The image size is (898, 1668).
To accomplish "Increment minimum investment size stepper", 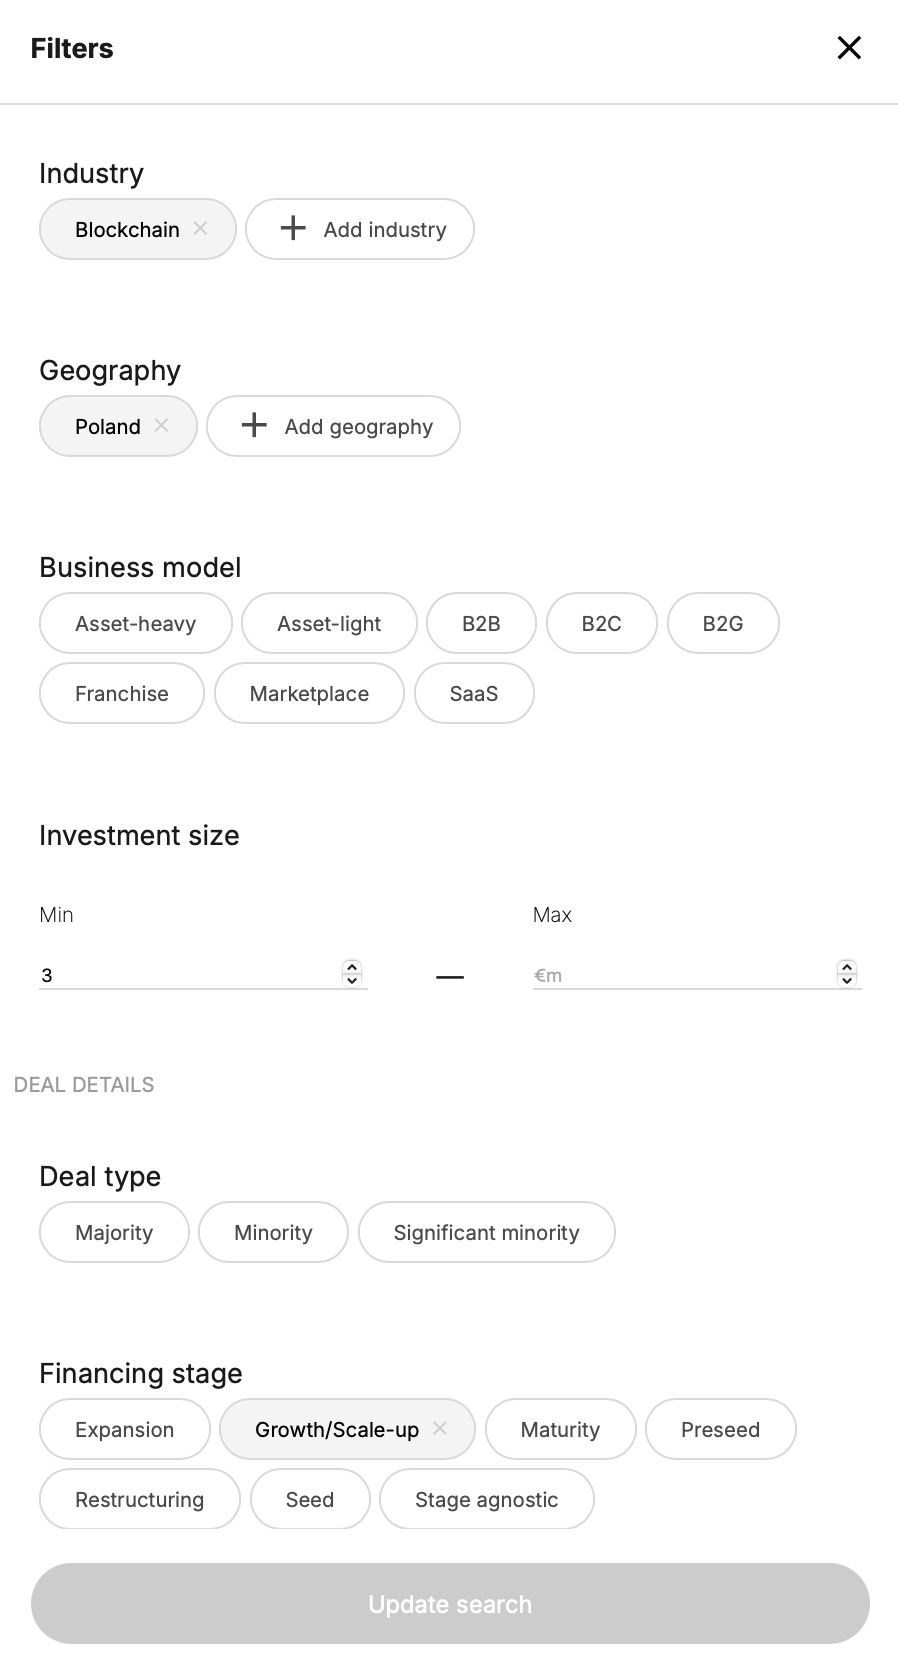I will tap(352, 967).
